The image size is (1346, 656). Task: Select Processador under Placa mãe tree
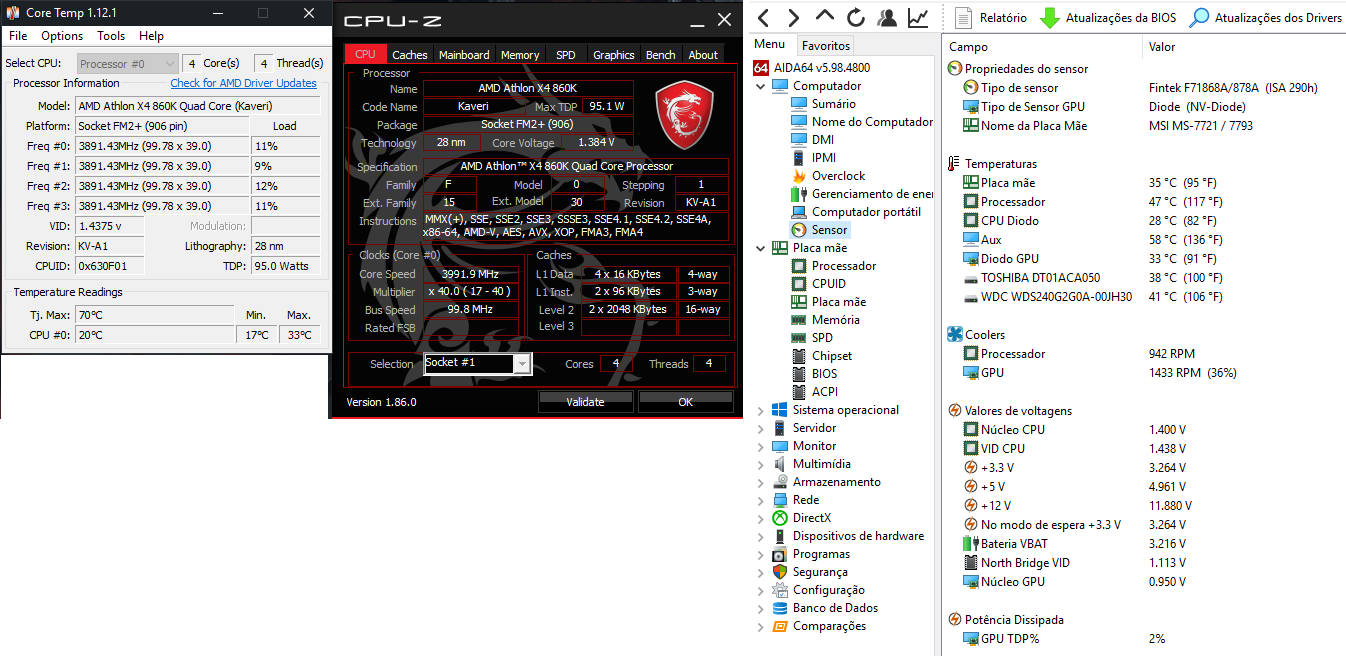(x=834, y=266)
